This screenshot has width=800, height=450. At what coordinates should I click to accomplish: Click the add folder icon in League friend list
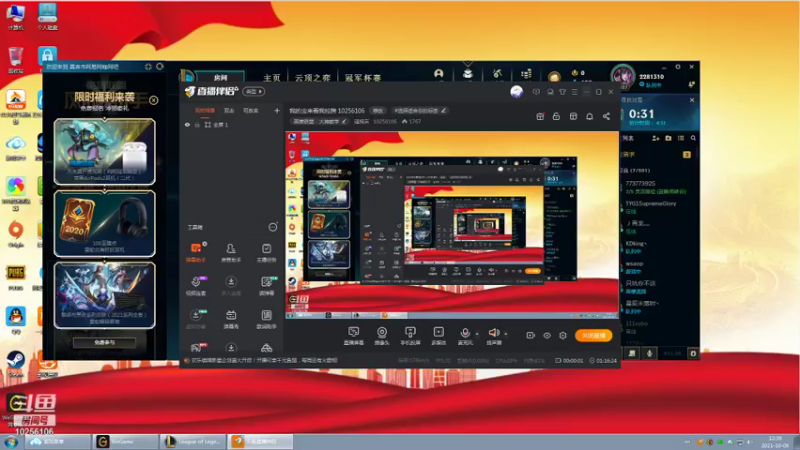(x=668, y=138)
